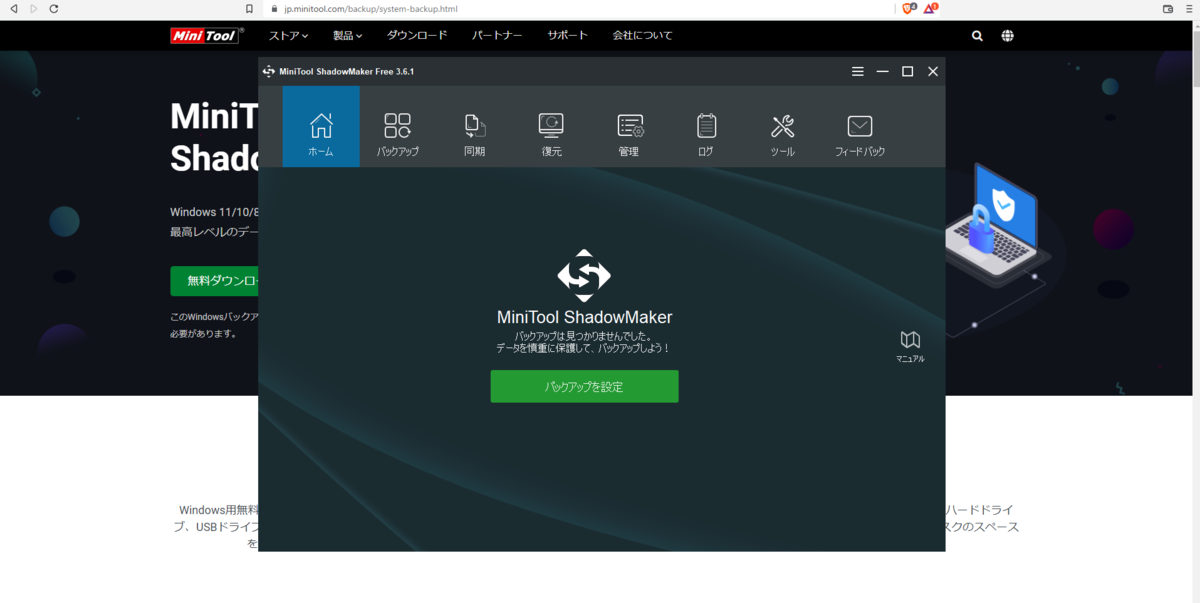Click the MiniTool ShadowMaker heading text

[x=584, y=317]
